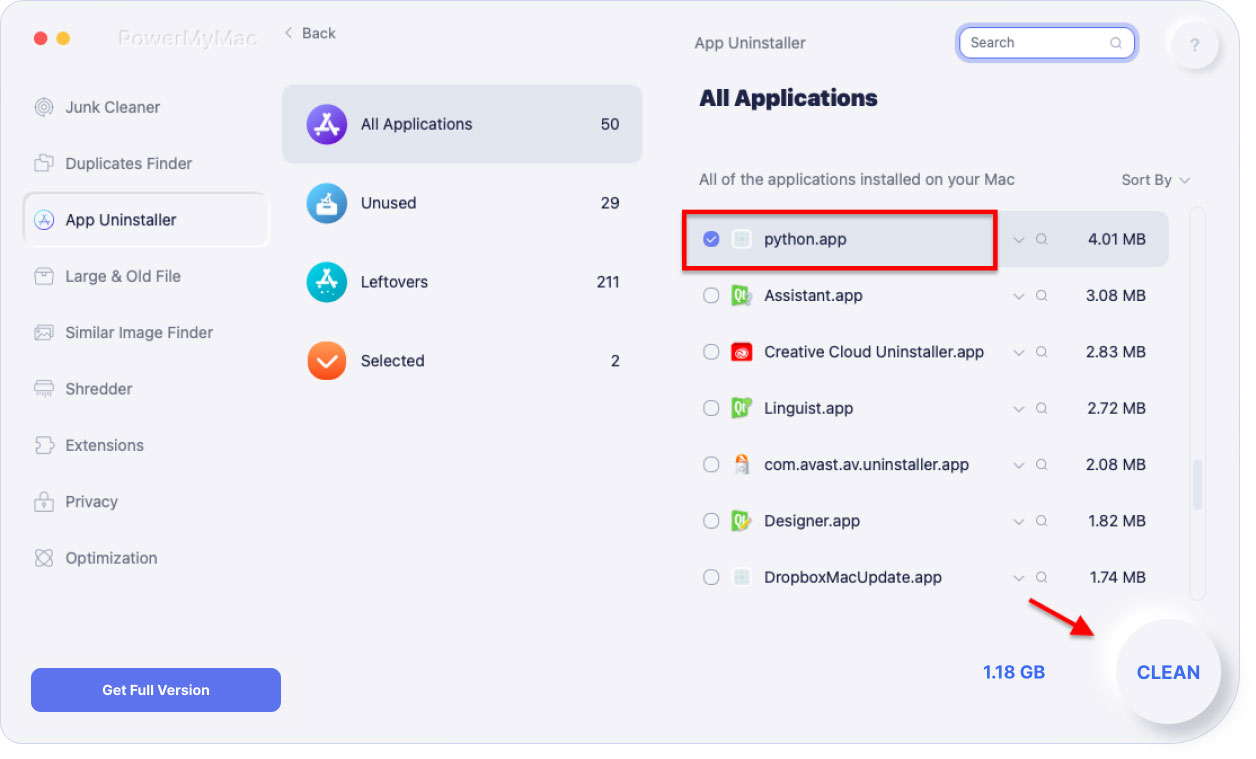This screenshot has height=759, width=1256.
Task: Open the Sort By dropdown
Action: [1156, 180]
